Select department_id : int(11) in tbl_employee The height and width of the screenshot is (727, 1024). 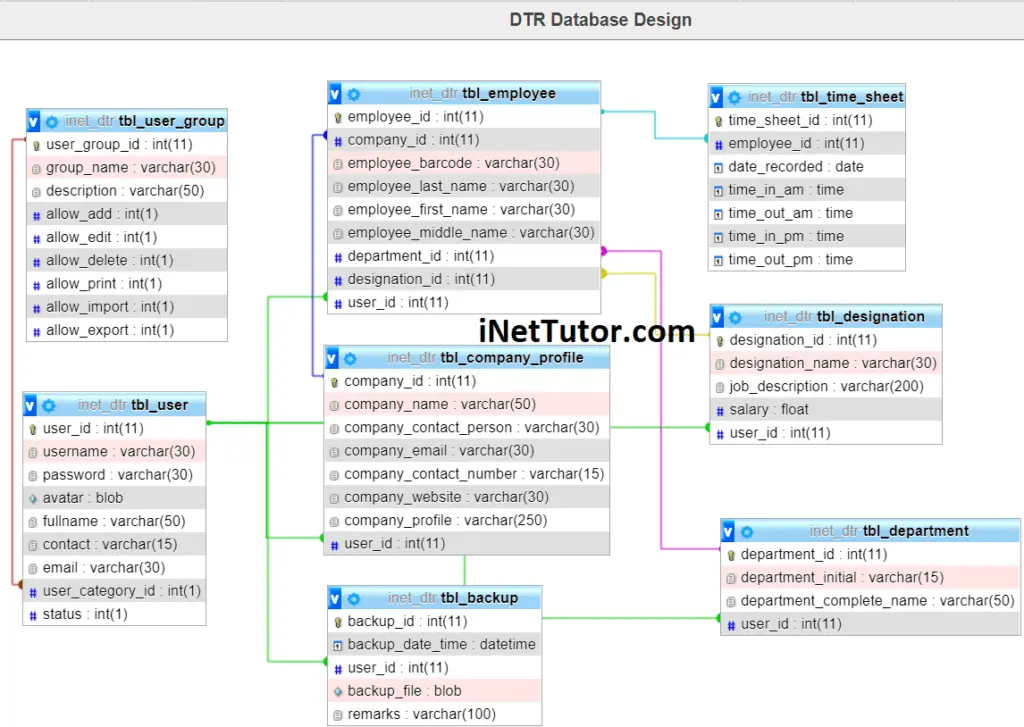point(464,256)
